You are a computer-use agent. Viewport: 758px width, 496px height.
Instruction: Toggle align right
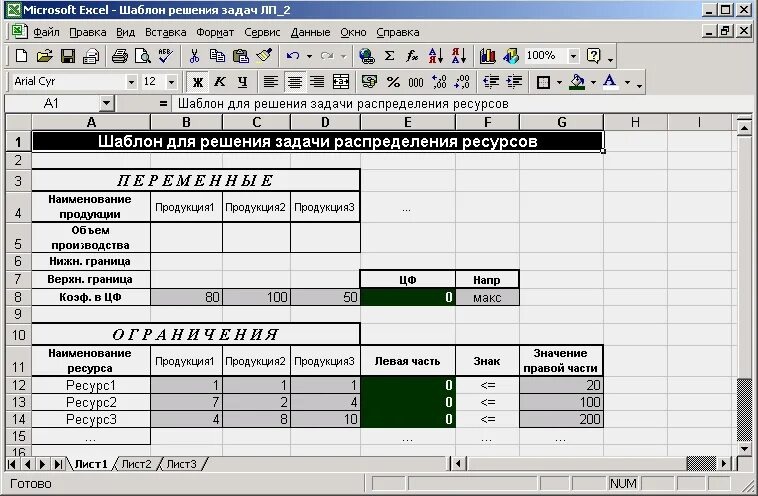(x=317, y=82)
